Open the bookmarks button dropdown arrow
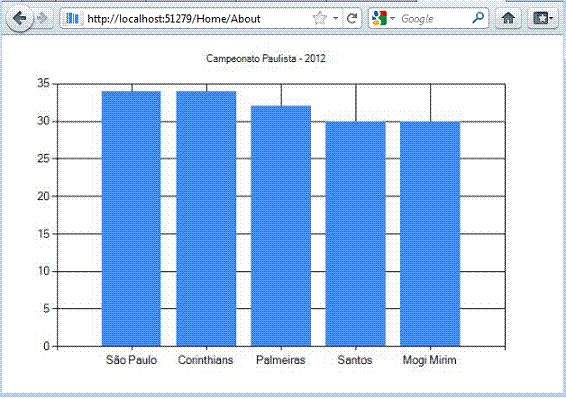Viewport: 566px width, 398px height. coord(551,18)
